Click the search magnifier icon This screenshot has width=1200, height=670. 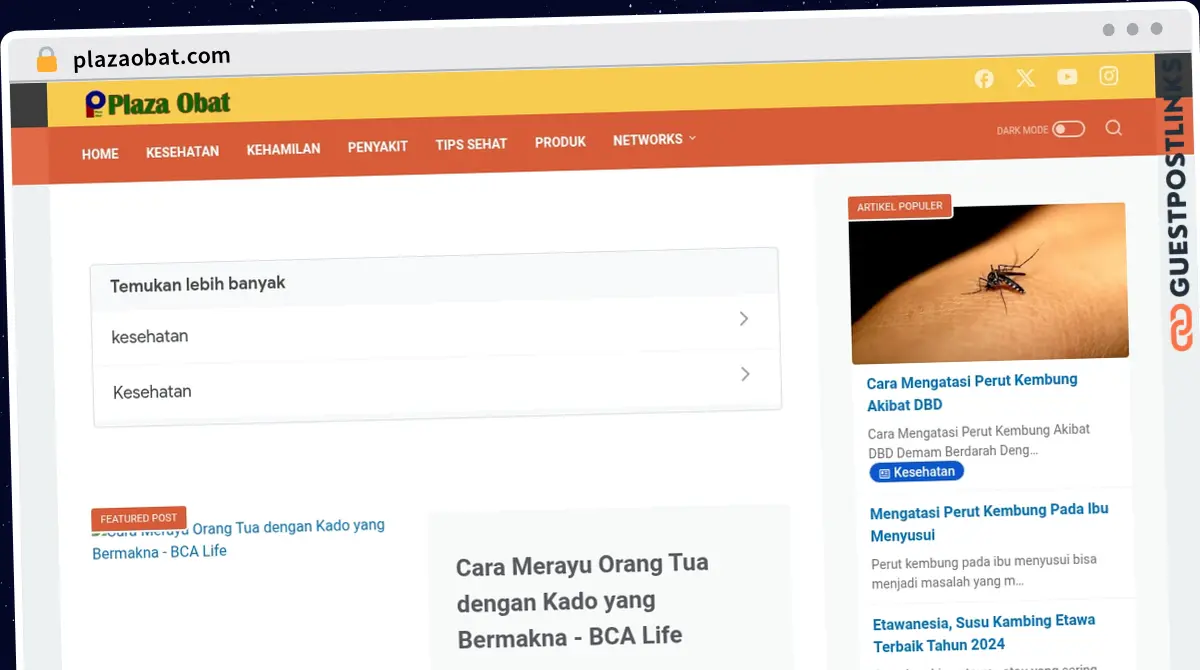point(1114,128)
